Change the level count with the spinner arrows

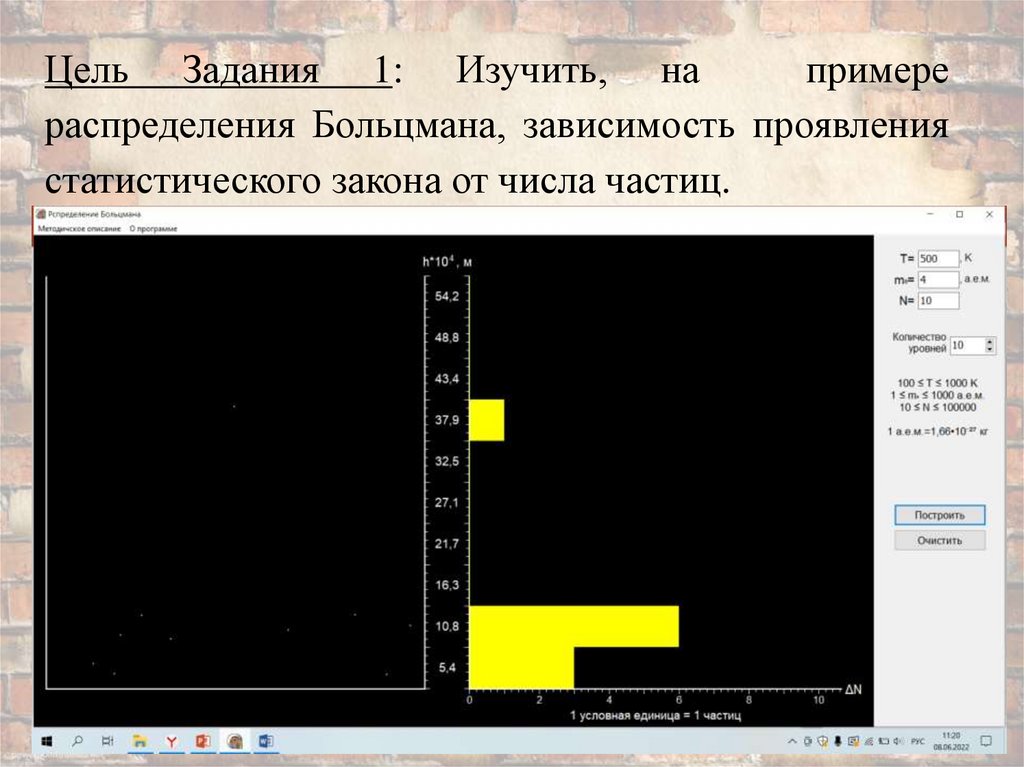(x=990, y=345)
